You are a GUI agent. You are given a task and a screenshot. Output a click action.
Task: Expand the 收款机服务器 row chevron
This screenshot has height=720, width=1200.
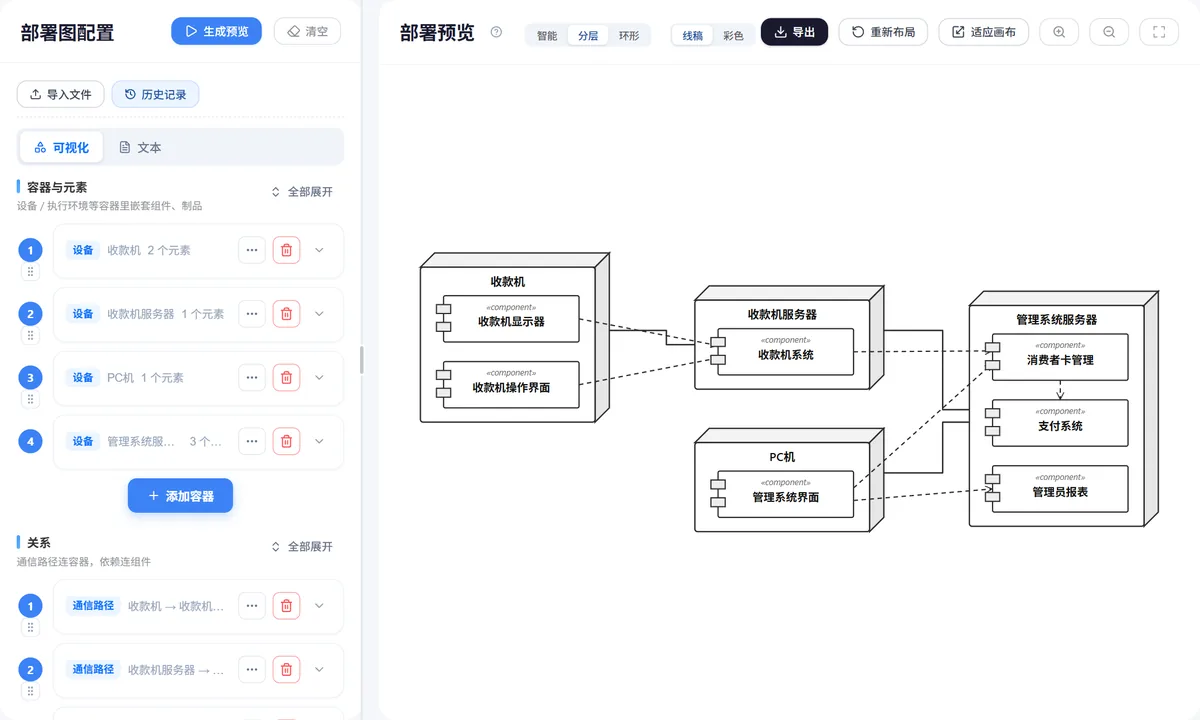[x=319, y=314]
